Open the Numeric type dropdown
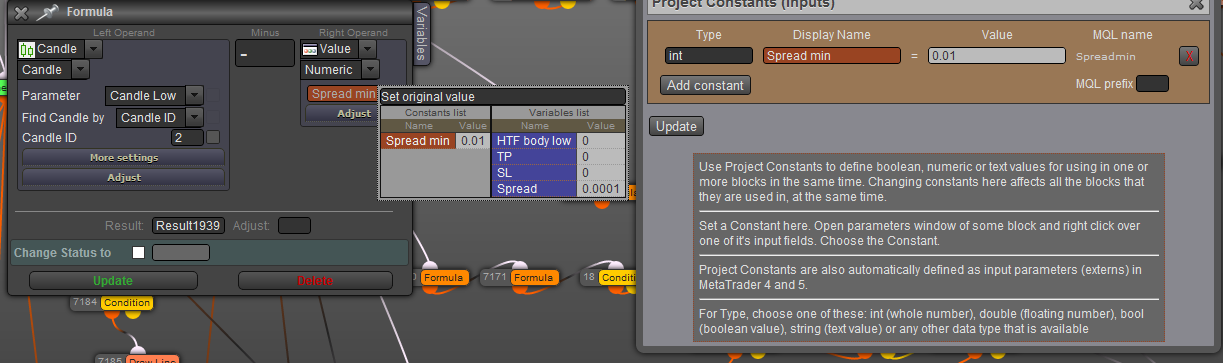This screenshot has height=363, width=1223. point(370,70)
